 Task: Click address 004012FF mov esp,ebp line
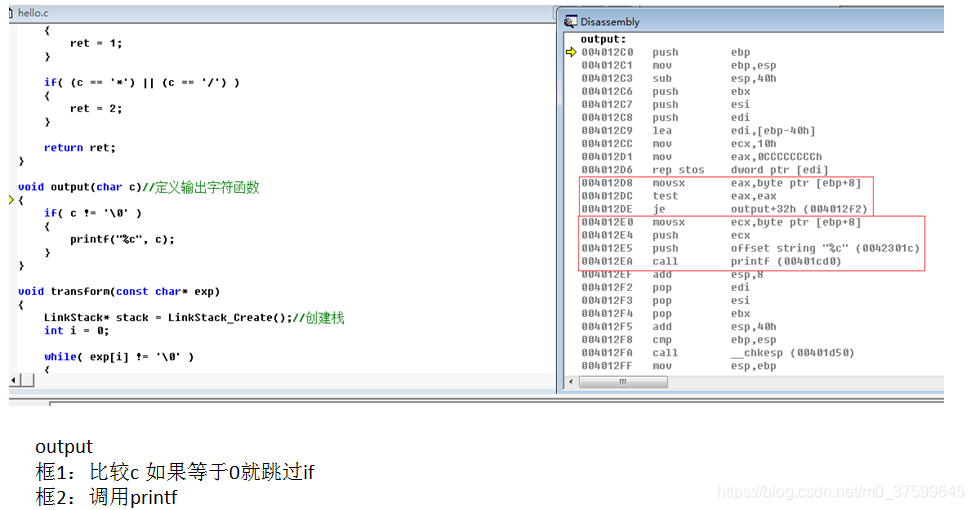coord(679,365)
